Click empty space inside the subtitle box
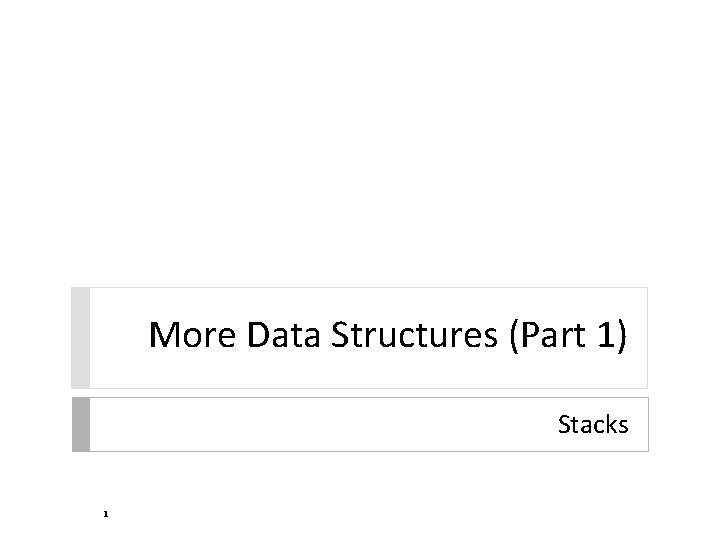 coord(321,424)
